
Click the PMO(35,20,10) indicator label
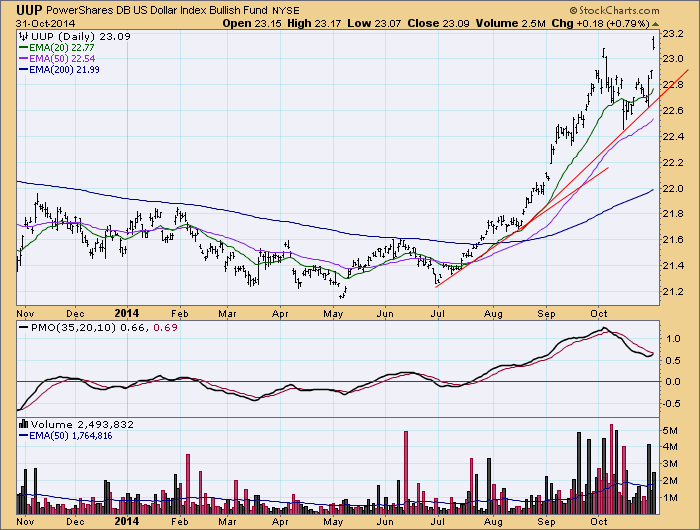tap(75, 327)
